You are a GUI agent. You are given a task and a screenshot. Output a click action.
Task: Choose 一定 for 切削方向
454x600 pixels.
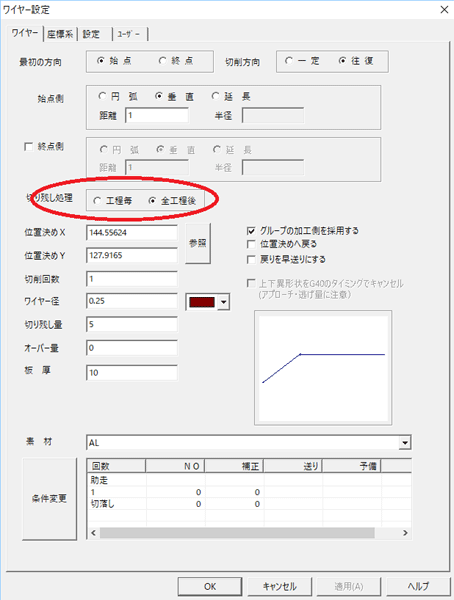tap(302, 61)
